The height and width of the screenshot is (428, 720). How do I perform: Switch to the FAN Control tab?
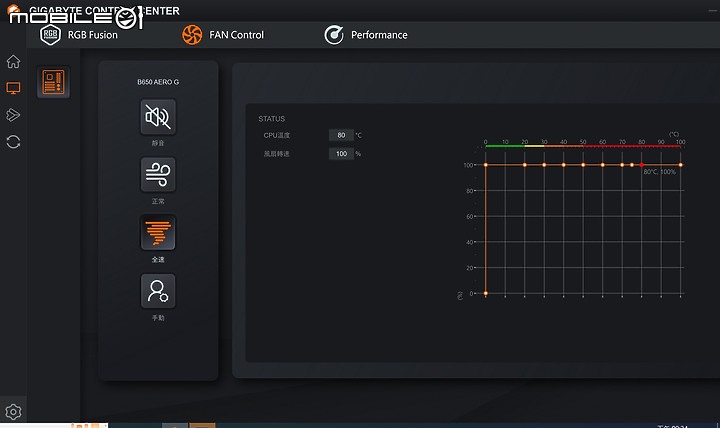pos(223,35)
